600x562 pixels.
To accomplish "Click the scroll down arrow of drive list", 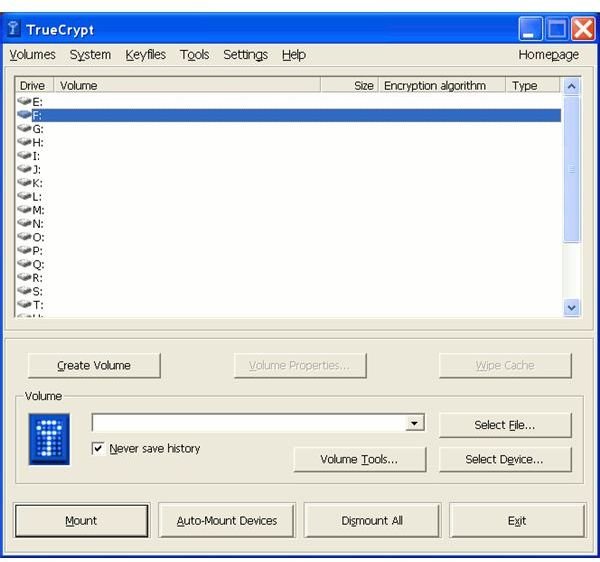I will (x=572, y=308).
